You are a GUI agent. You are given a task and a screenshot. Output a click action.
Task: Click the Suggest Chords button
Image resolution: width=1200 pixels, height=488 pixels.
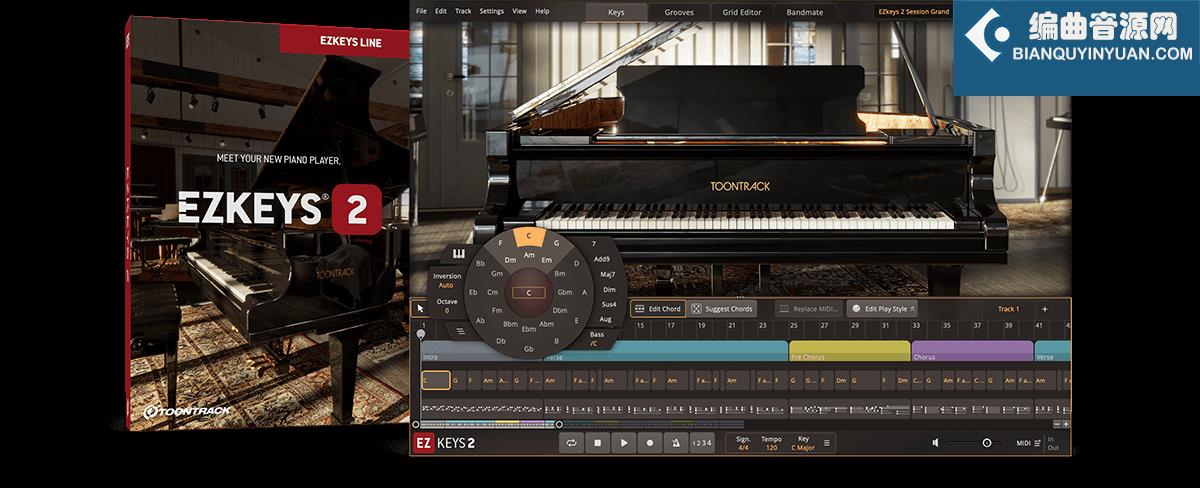click(x=721, y=309)
